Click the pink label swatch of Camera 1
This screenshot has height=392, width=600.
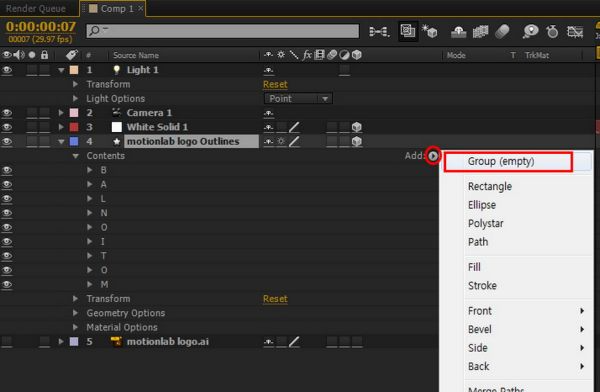click(x=74, y=113)
